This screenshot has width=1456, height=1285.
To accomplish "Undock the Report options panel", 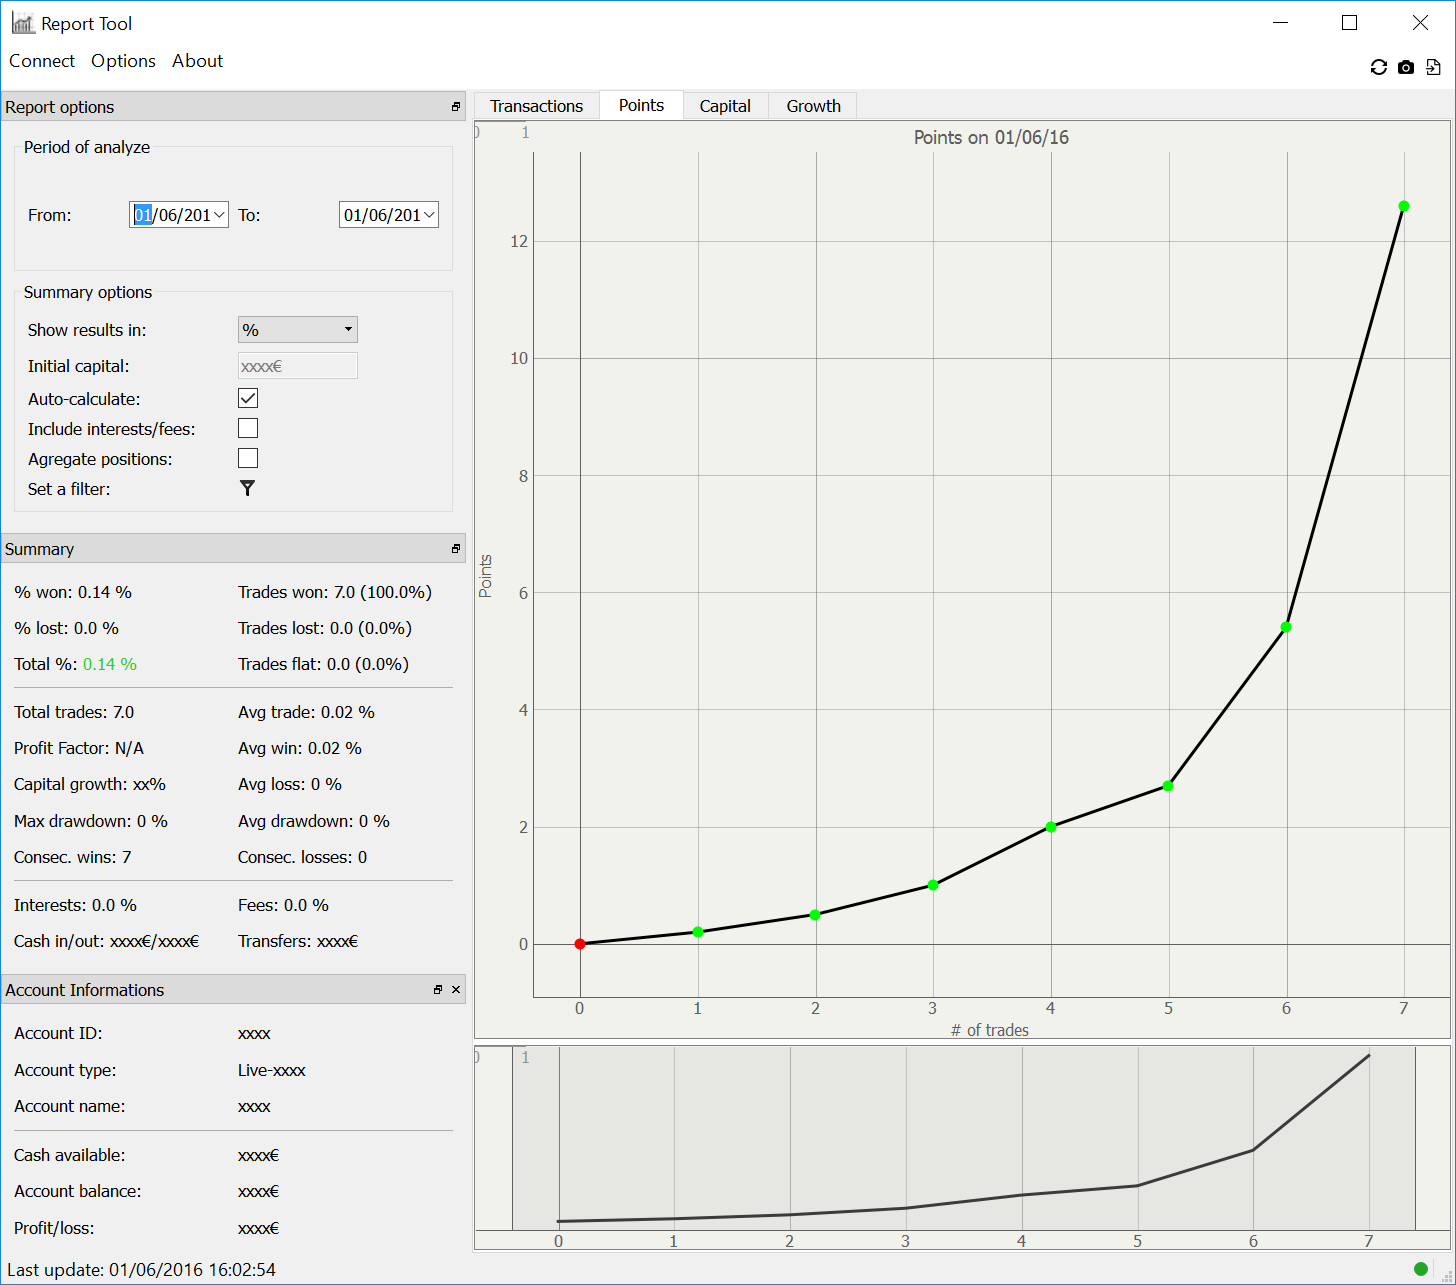I will tap(456, 107).
